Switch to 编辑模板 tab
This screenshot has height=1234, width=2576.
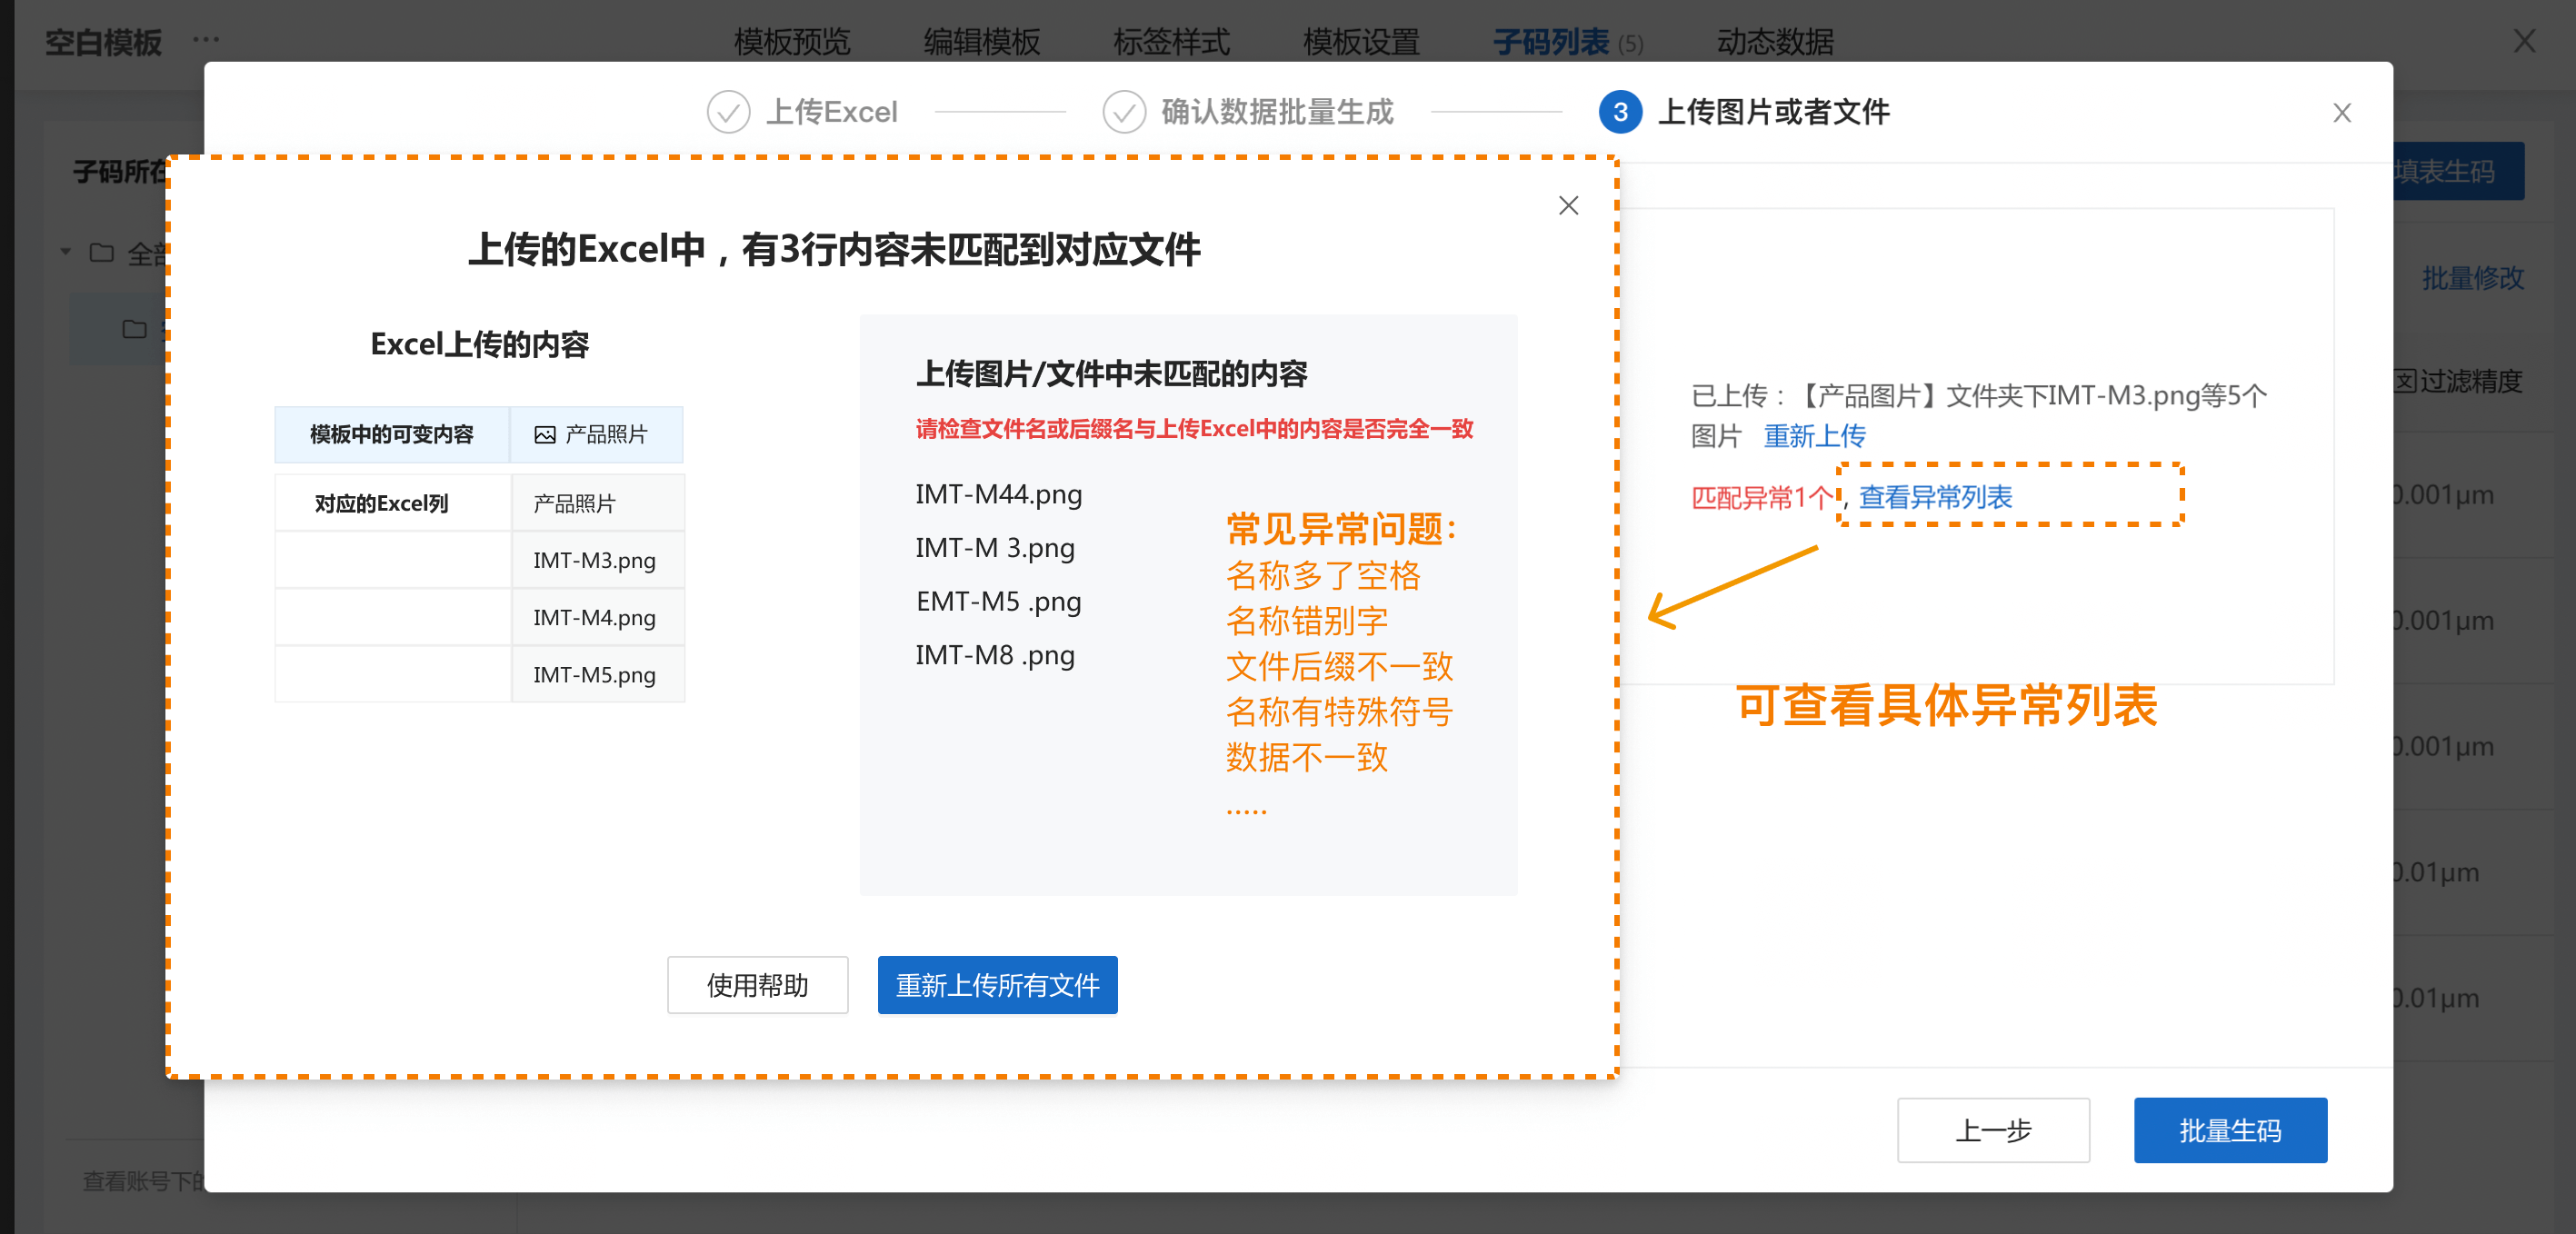pyautogui.click(x=982, y=42)
